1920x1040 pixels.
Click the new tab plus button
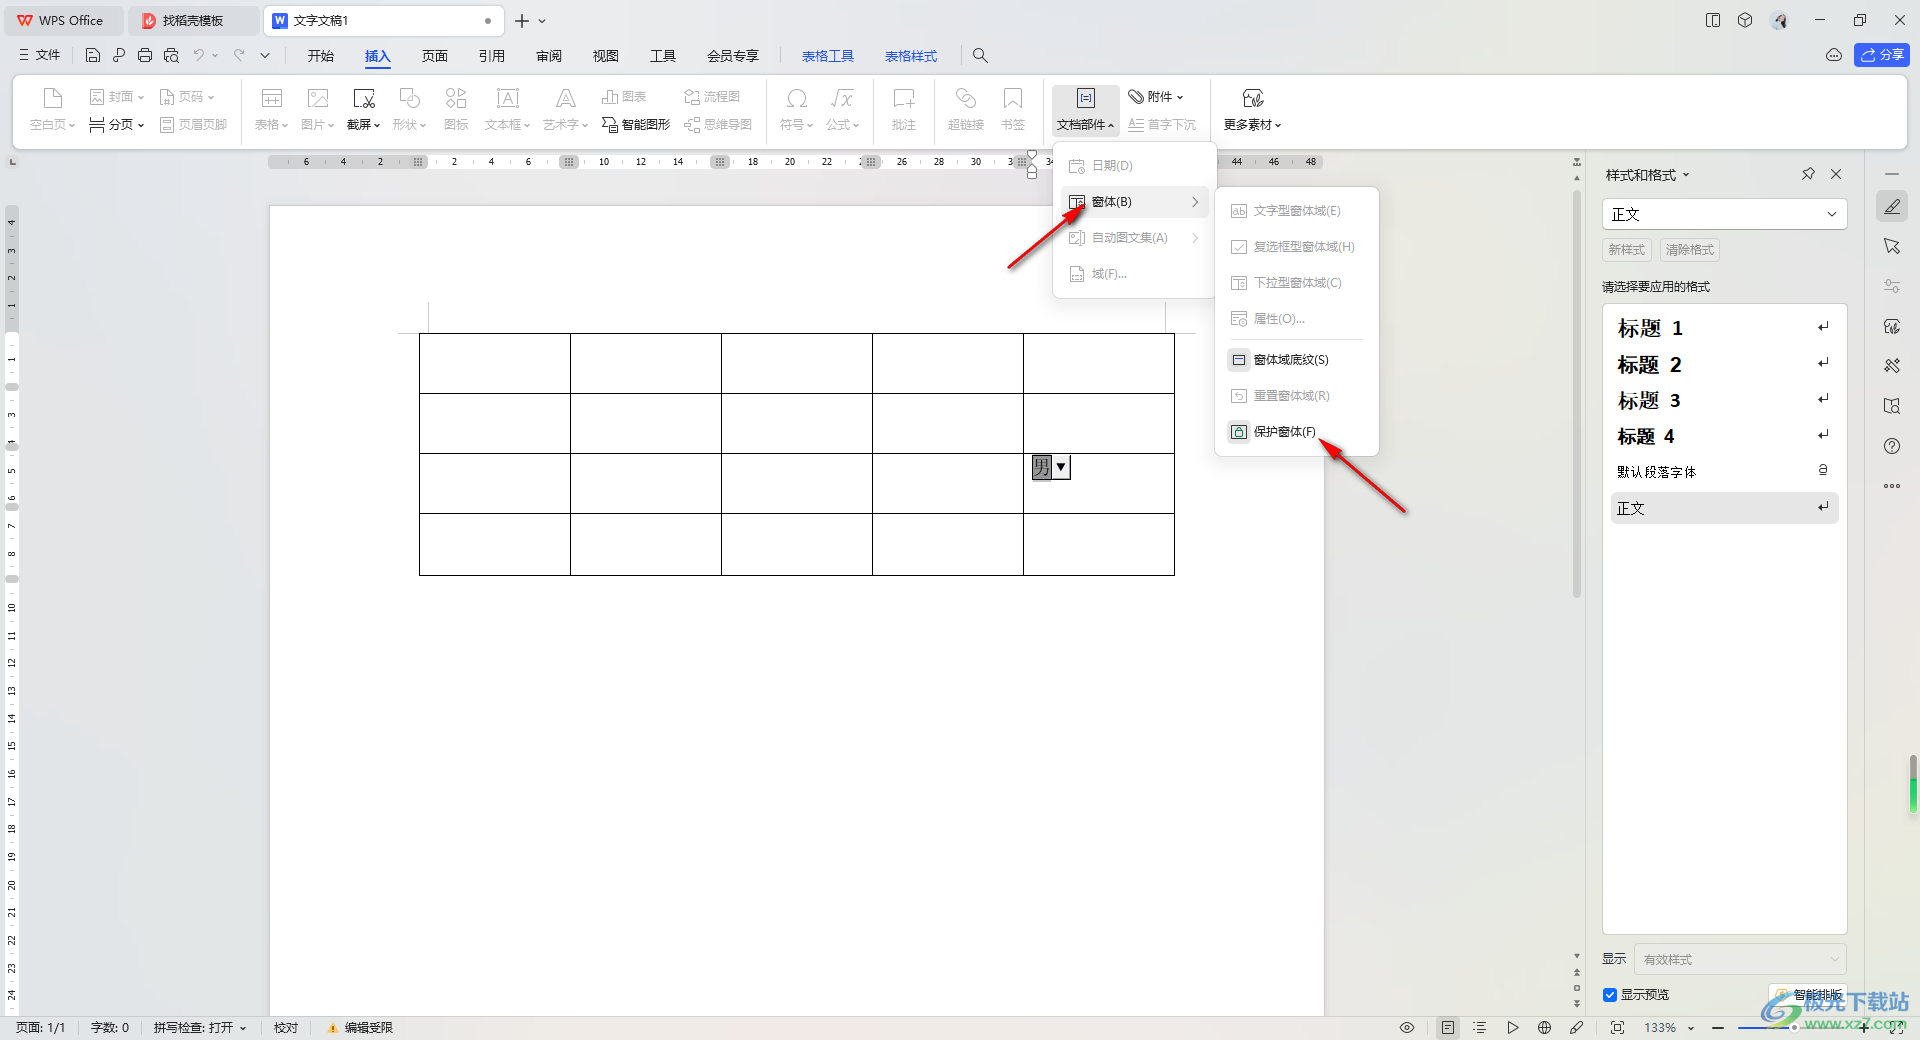(522, 20)
